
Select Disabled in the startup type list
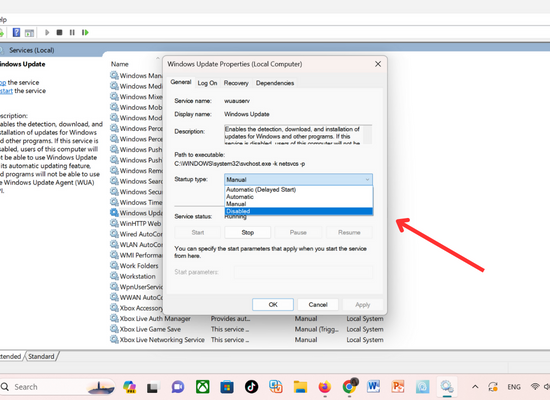(299, 211)
